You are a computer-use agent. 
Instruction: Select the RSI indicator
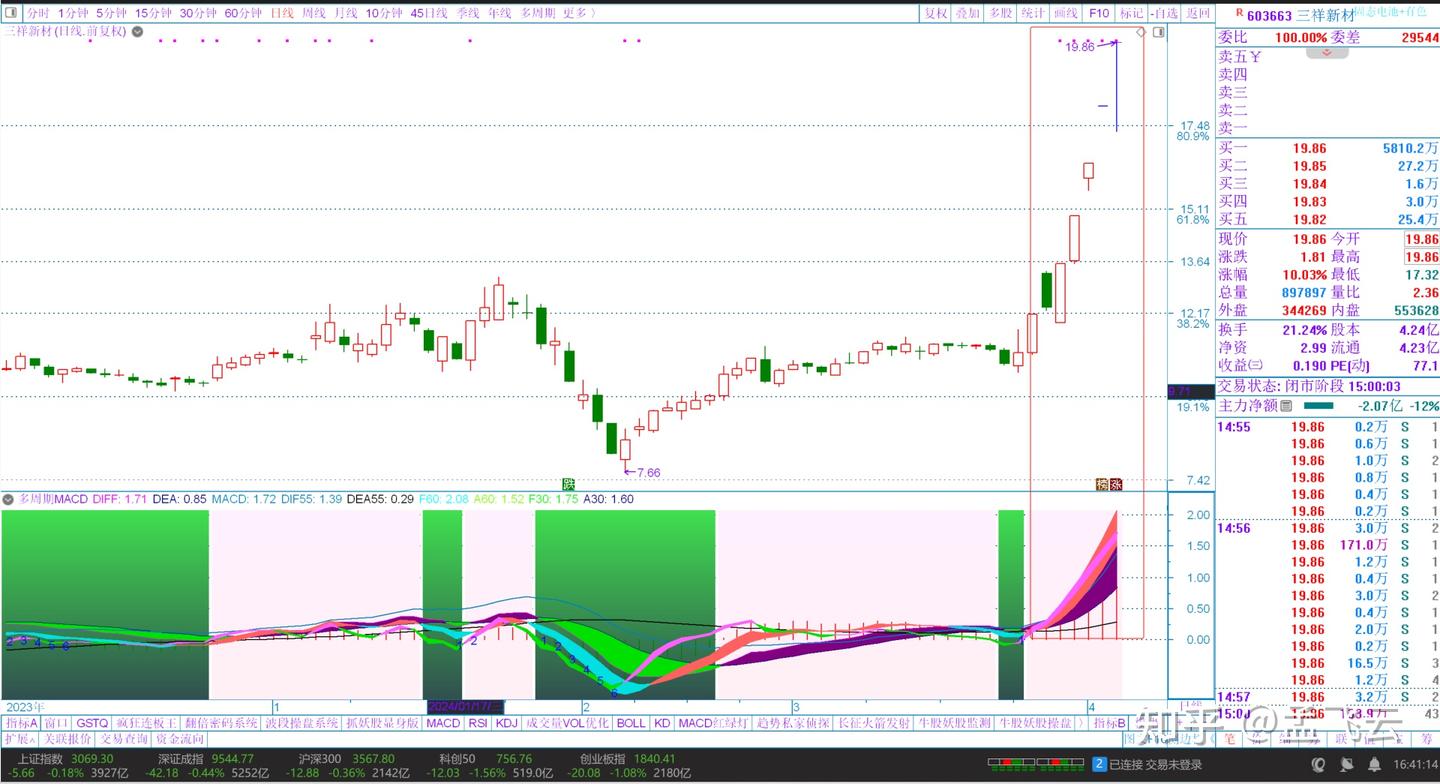coord(477,722)
